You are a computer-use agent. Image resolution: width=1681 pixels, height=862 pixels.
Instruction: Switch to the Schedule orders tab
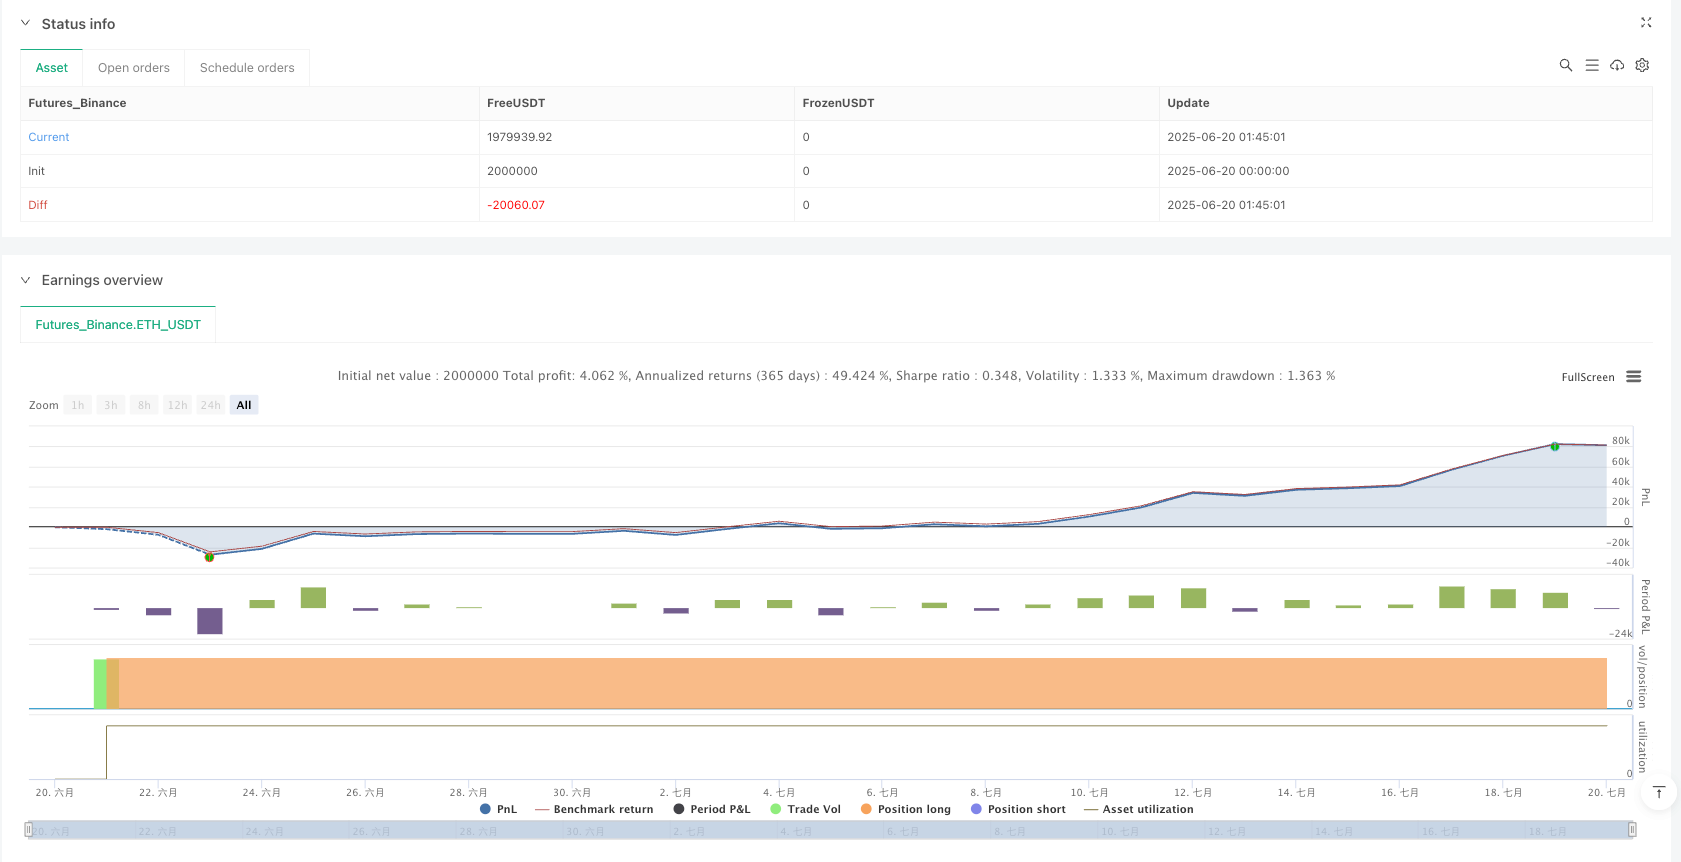point(247,68)
